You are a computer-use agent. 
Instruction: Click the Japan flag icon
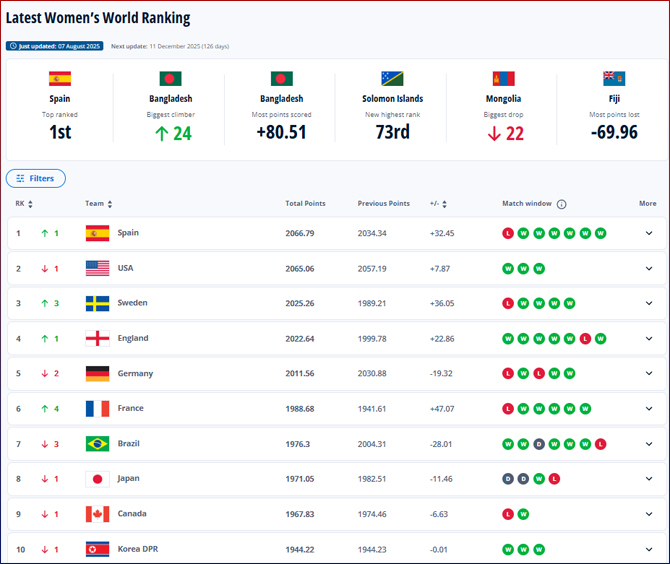pyautogui.click(x=97, y=478)
